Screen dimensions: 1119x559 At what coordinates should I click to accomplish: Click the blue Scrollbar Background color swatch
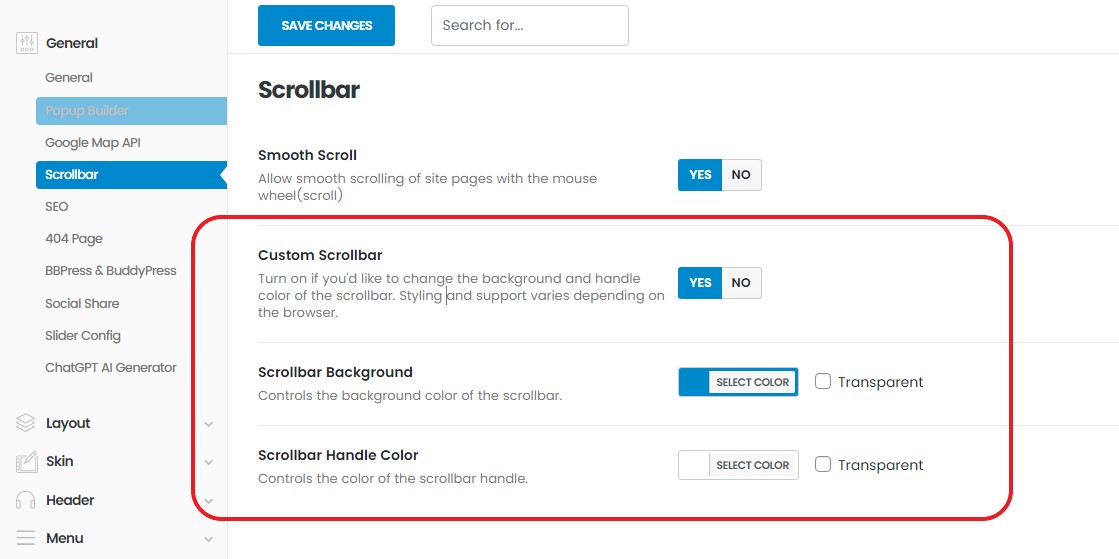pyautogui.click(x=694, y=382)
